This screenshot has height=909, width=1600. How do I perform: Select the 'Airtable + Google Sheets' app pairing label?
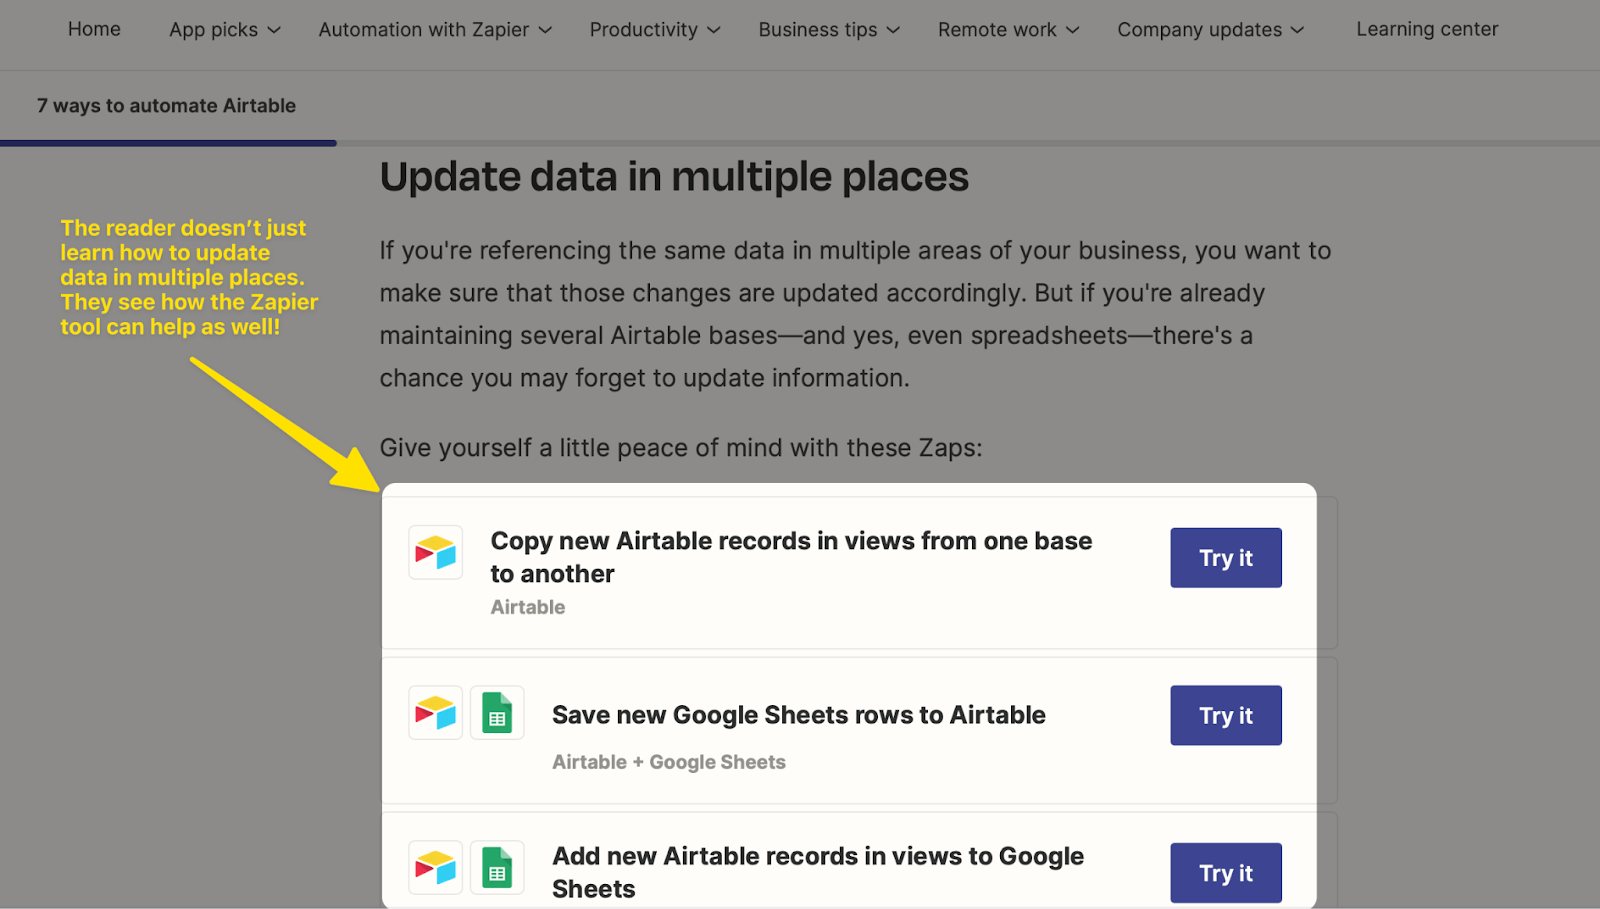click(x=668, y=761)
